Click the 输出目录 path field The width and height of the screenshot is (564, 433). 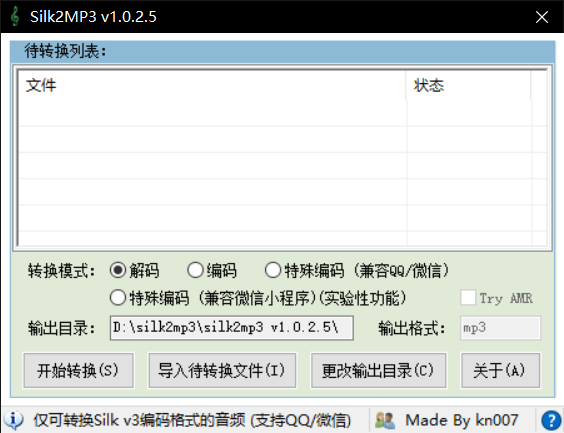point(232,328)
